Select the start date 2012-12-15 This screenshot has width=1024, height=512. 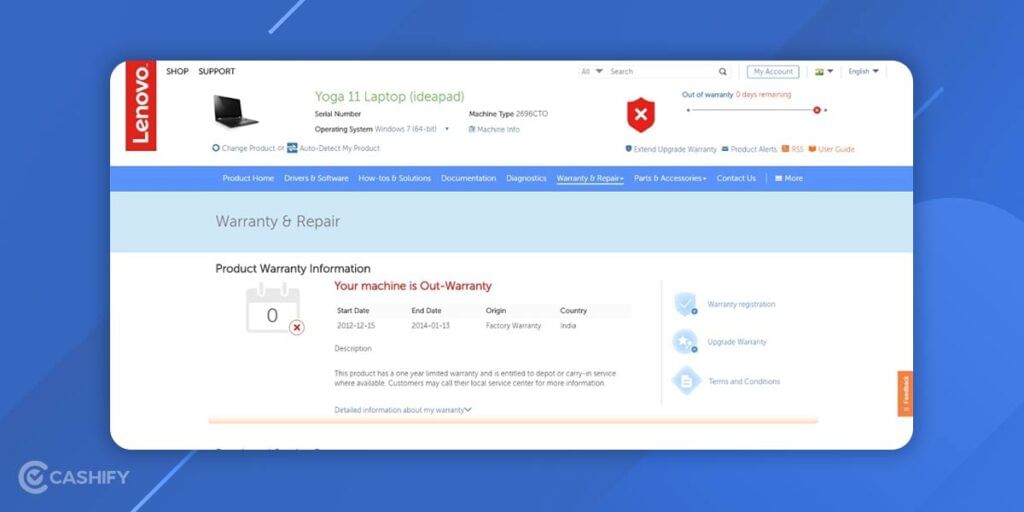pos(356,325)
